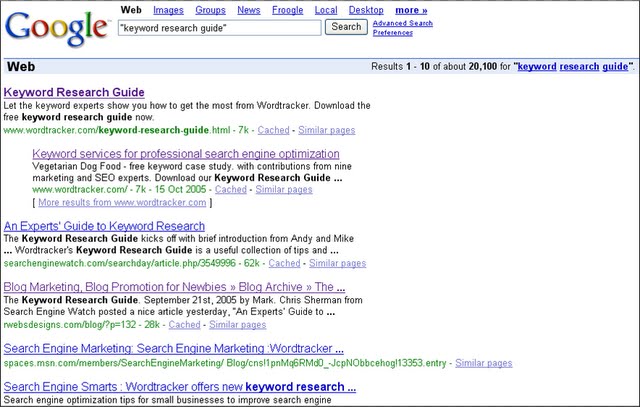Open the Images search tab
Image resolution: width=640 pixels, height=407 pixels.
[x=169, y=10]
